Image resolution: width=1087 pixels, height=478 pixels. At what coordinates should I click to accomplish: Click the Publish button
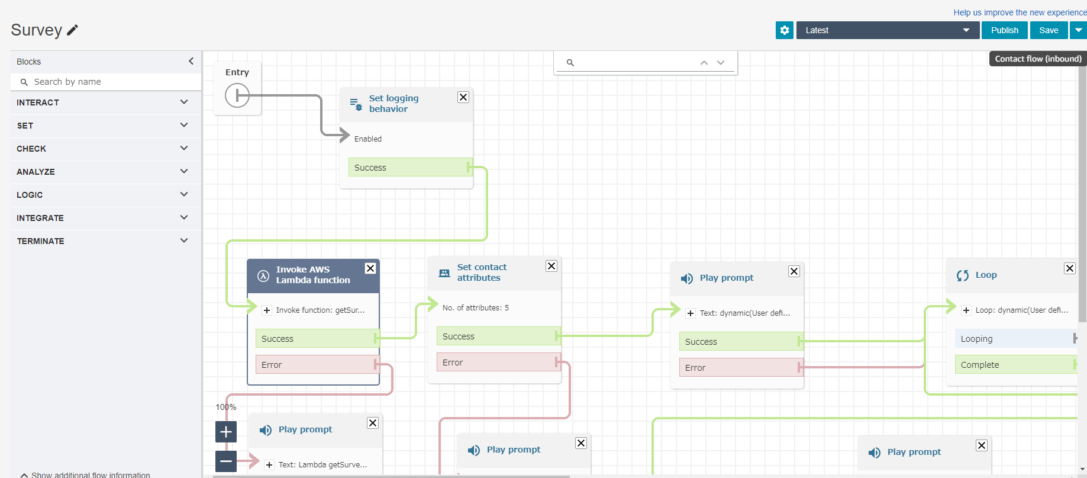(1004, 31)
